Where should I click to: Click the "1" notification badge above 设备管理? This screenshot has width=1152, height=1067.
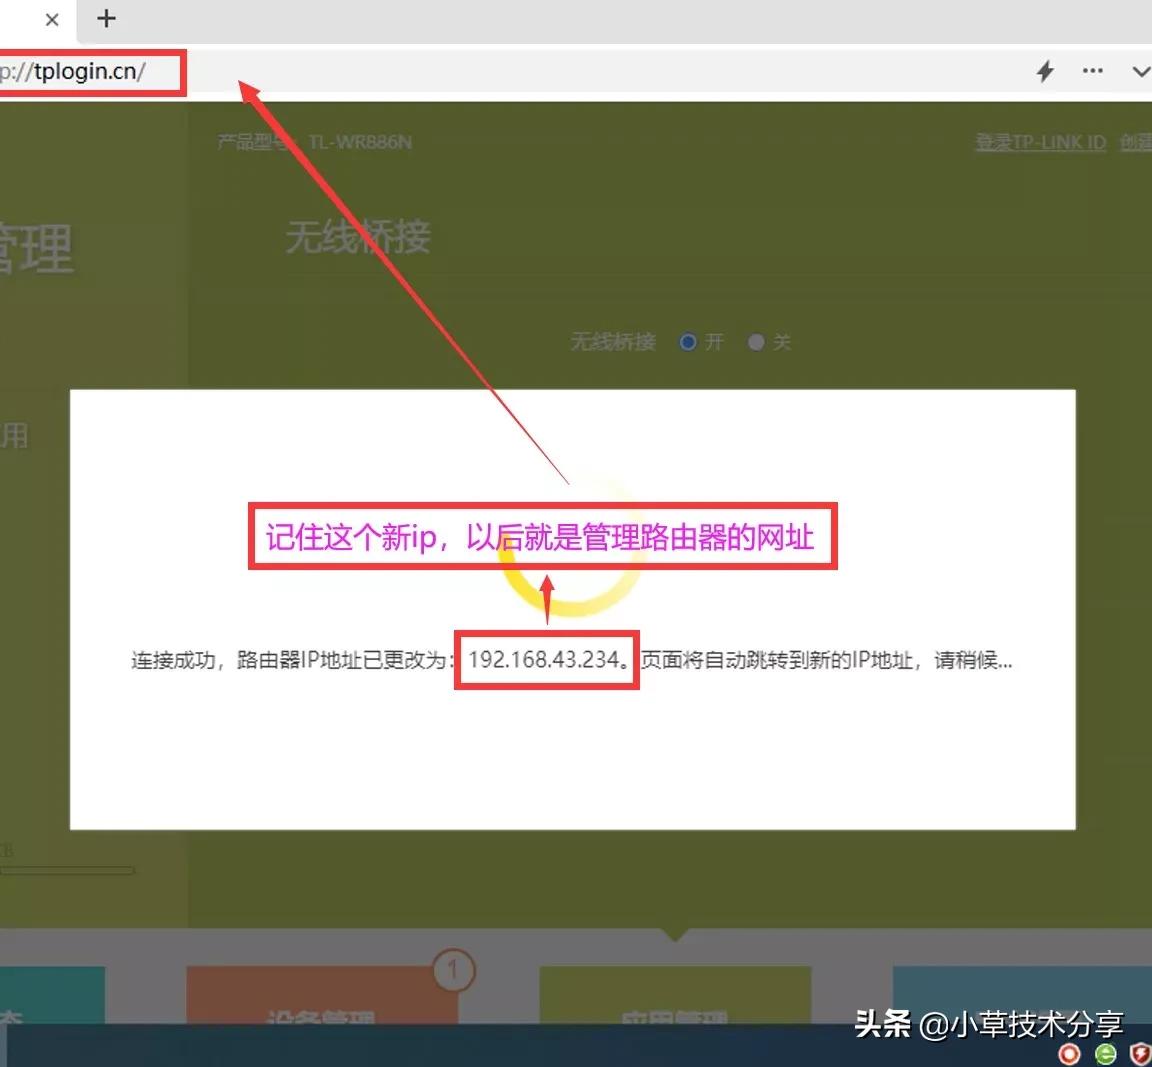tap(453, 969)
